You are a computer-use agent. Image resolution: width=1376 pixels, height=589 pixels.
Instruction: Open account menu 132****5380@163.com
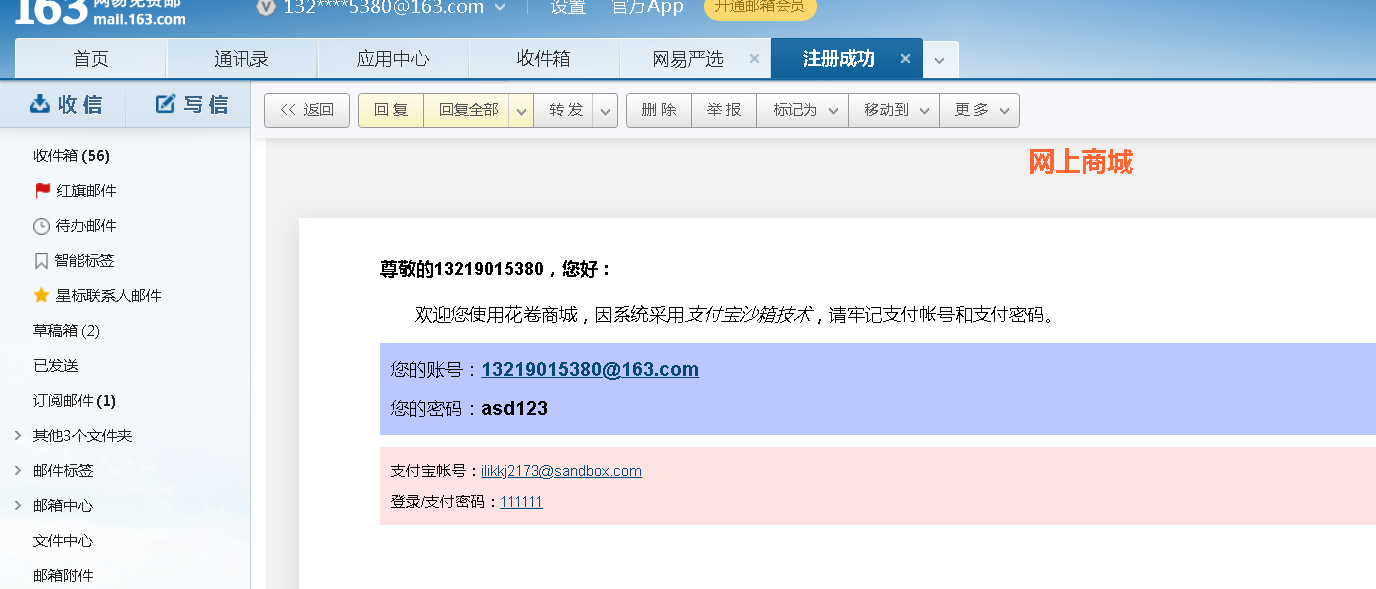(x=396, y=7)
